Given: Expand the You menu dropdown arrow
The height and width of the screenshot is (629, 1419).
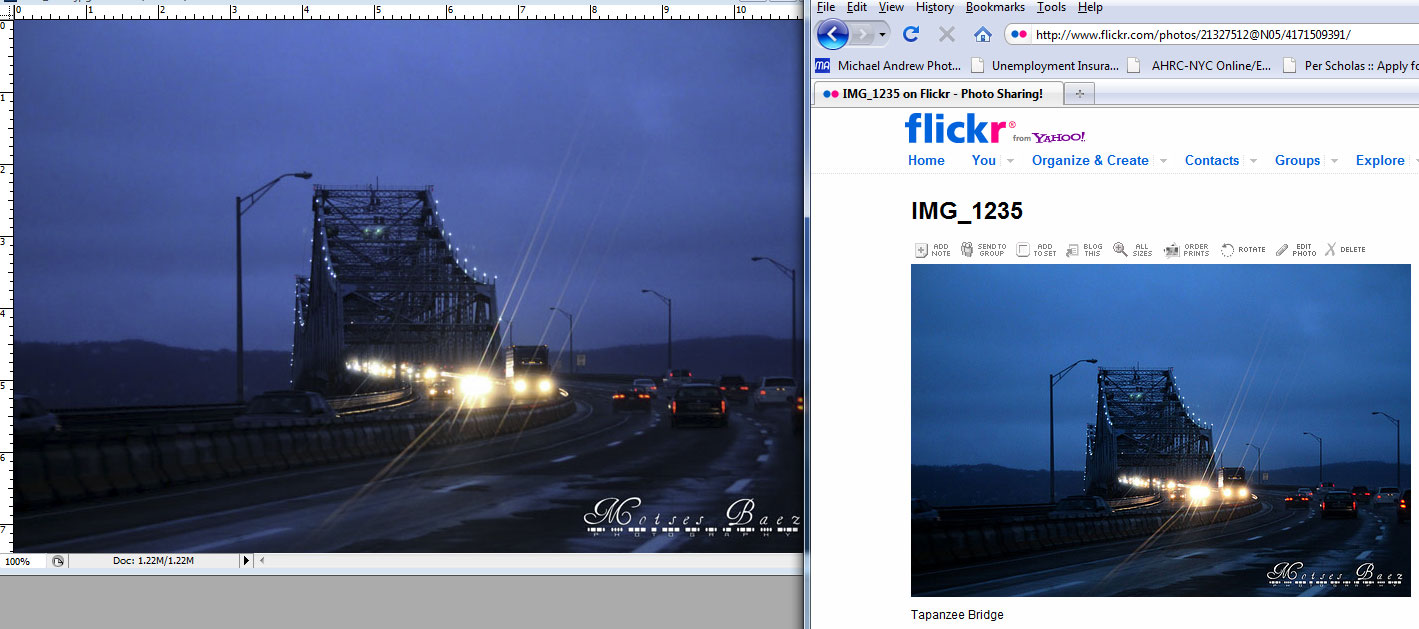Looking at the screenshot, I should pos(1010,161).
